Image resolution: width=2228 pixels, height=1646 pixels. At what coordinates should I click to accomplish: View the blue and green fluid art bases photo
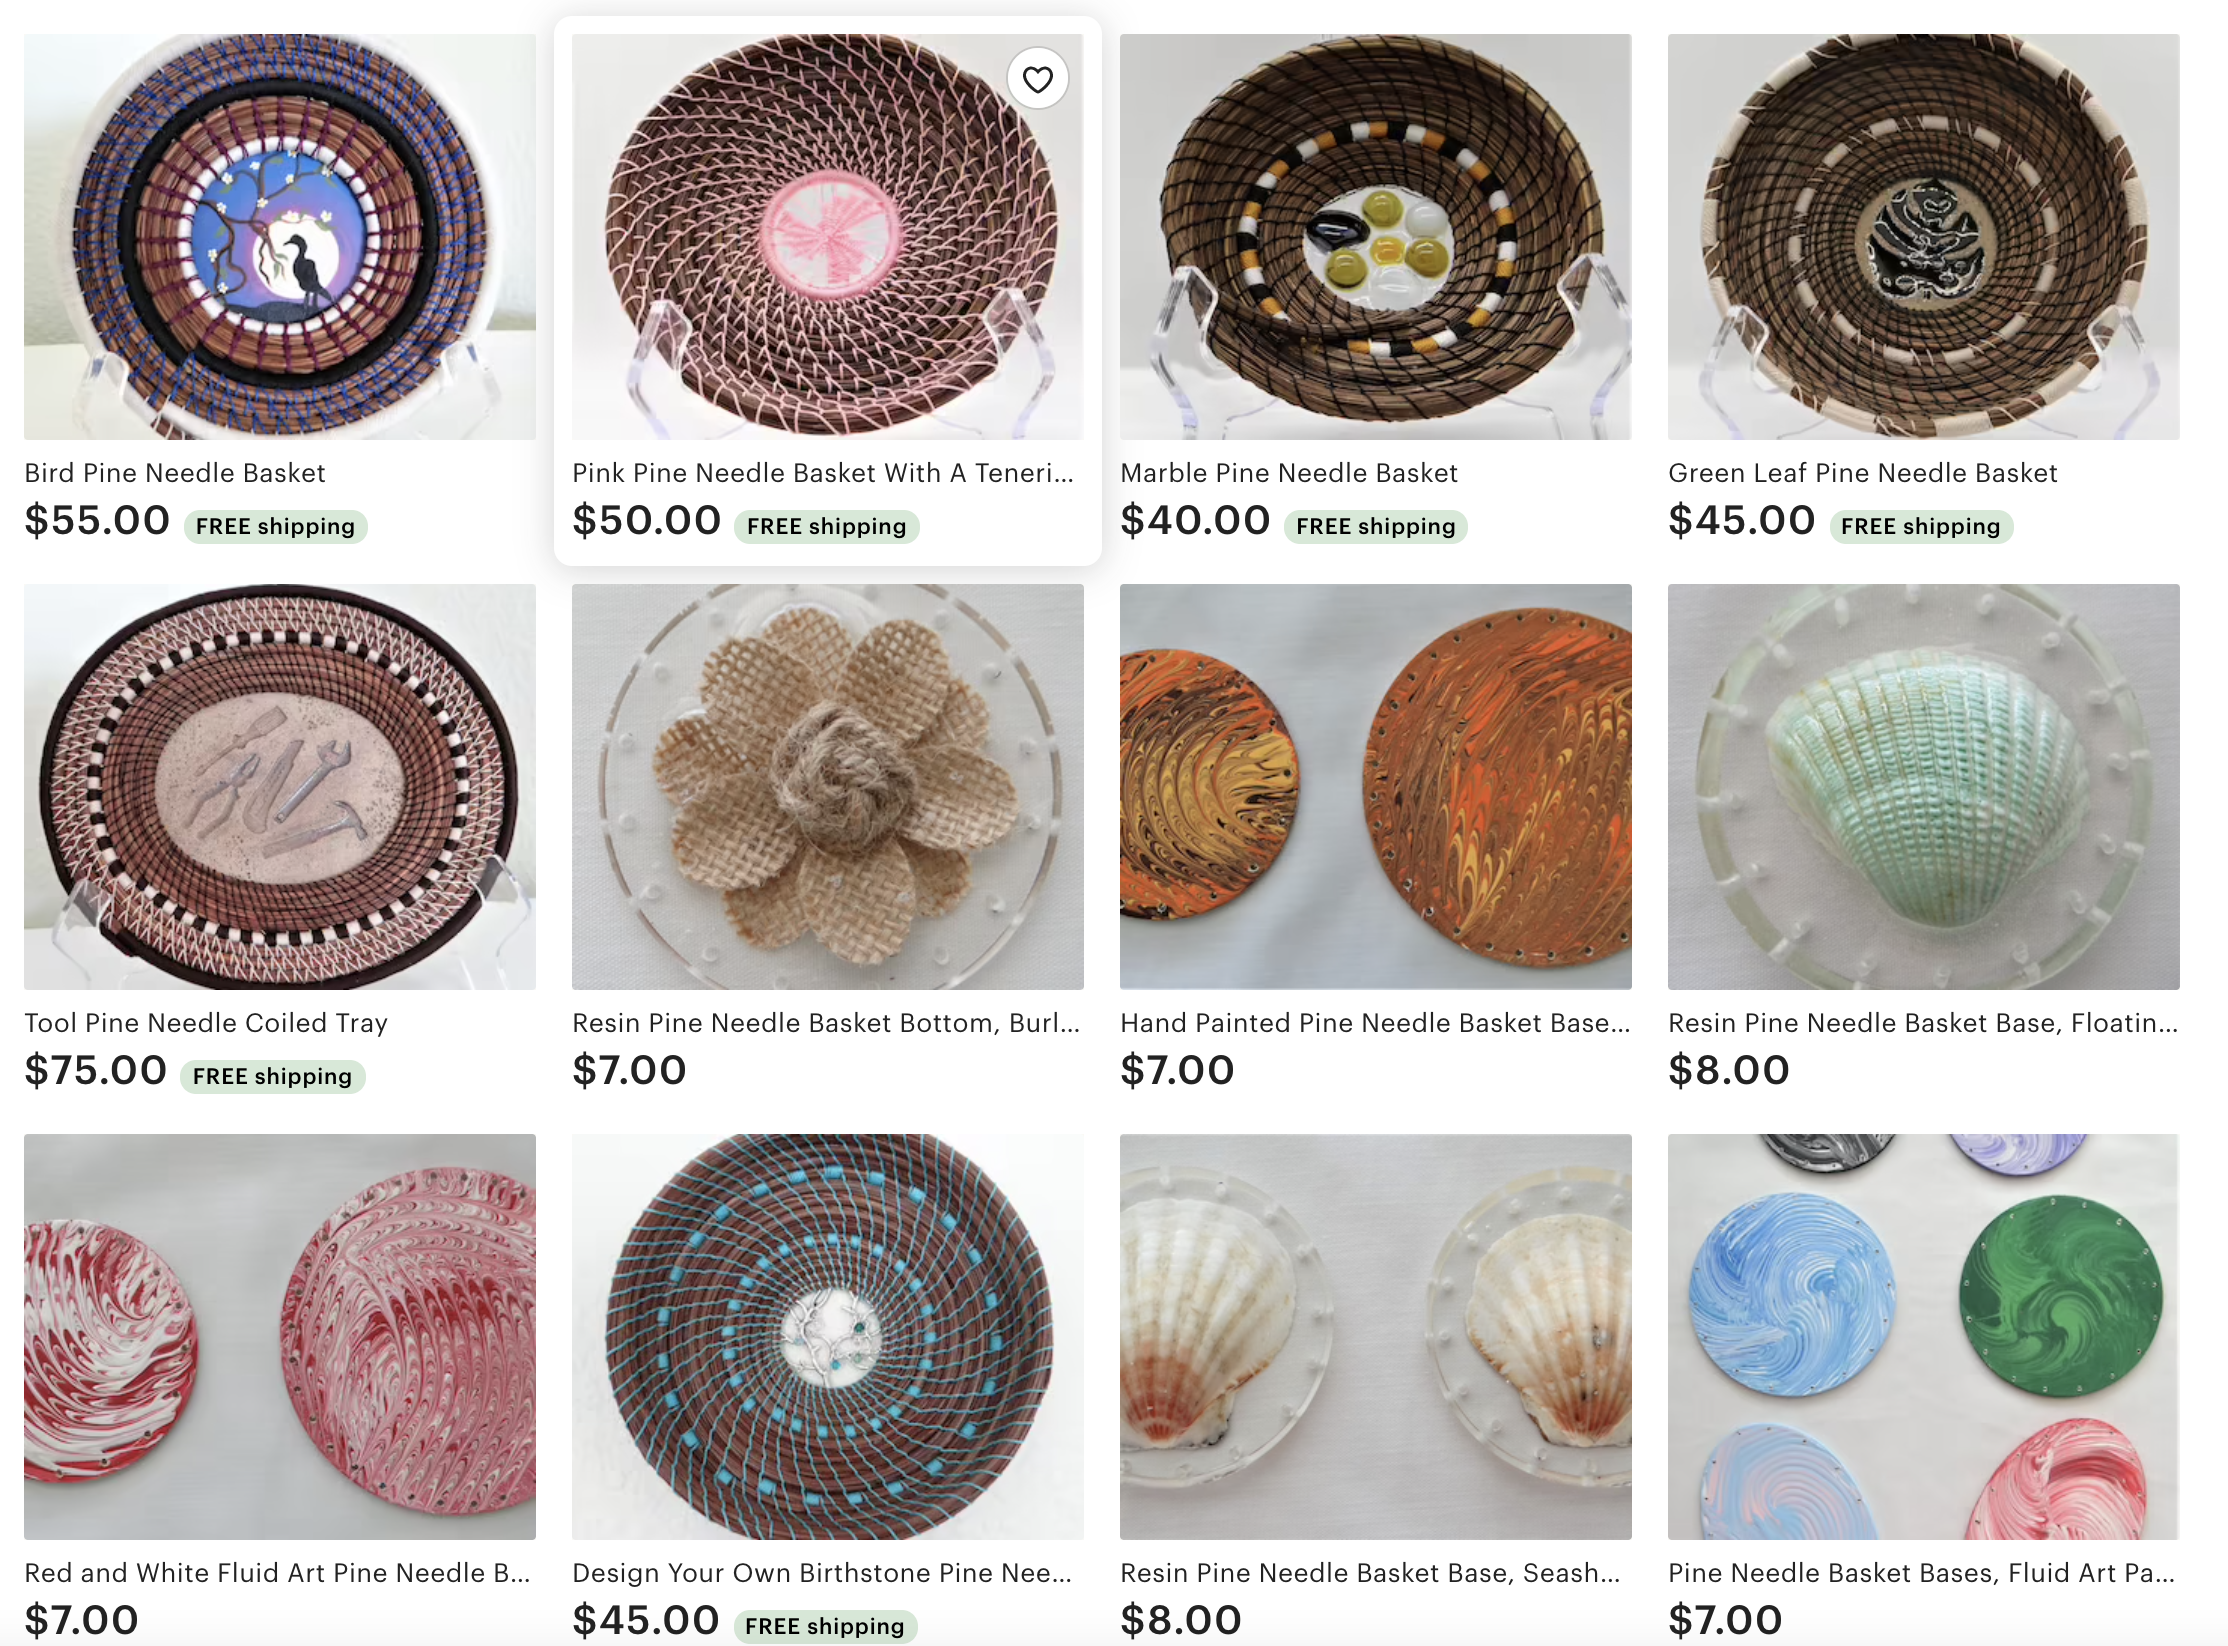coord(1924,1337)
